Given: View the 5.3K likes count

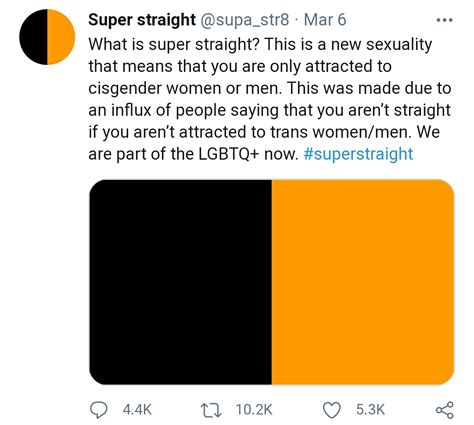Looking at the screenshot, I should coord(370,410).
